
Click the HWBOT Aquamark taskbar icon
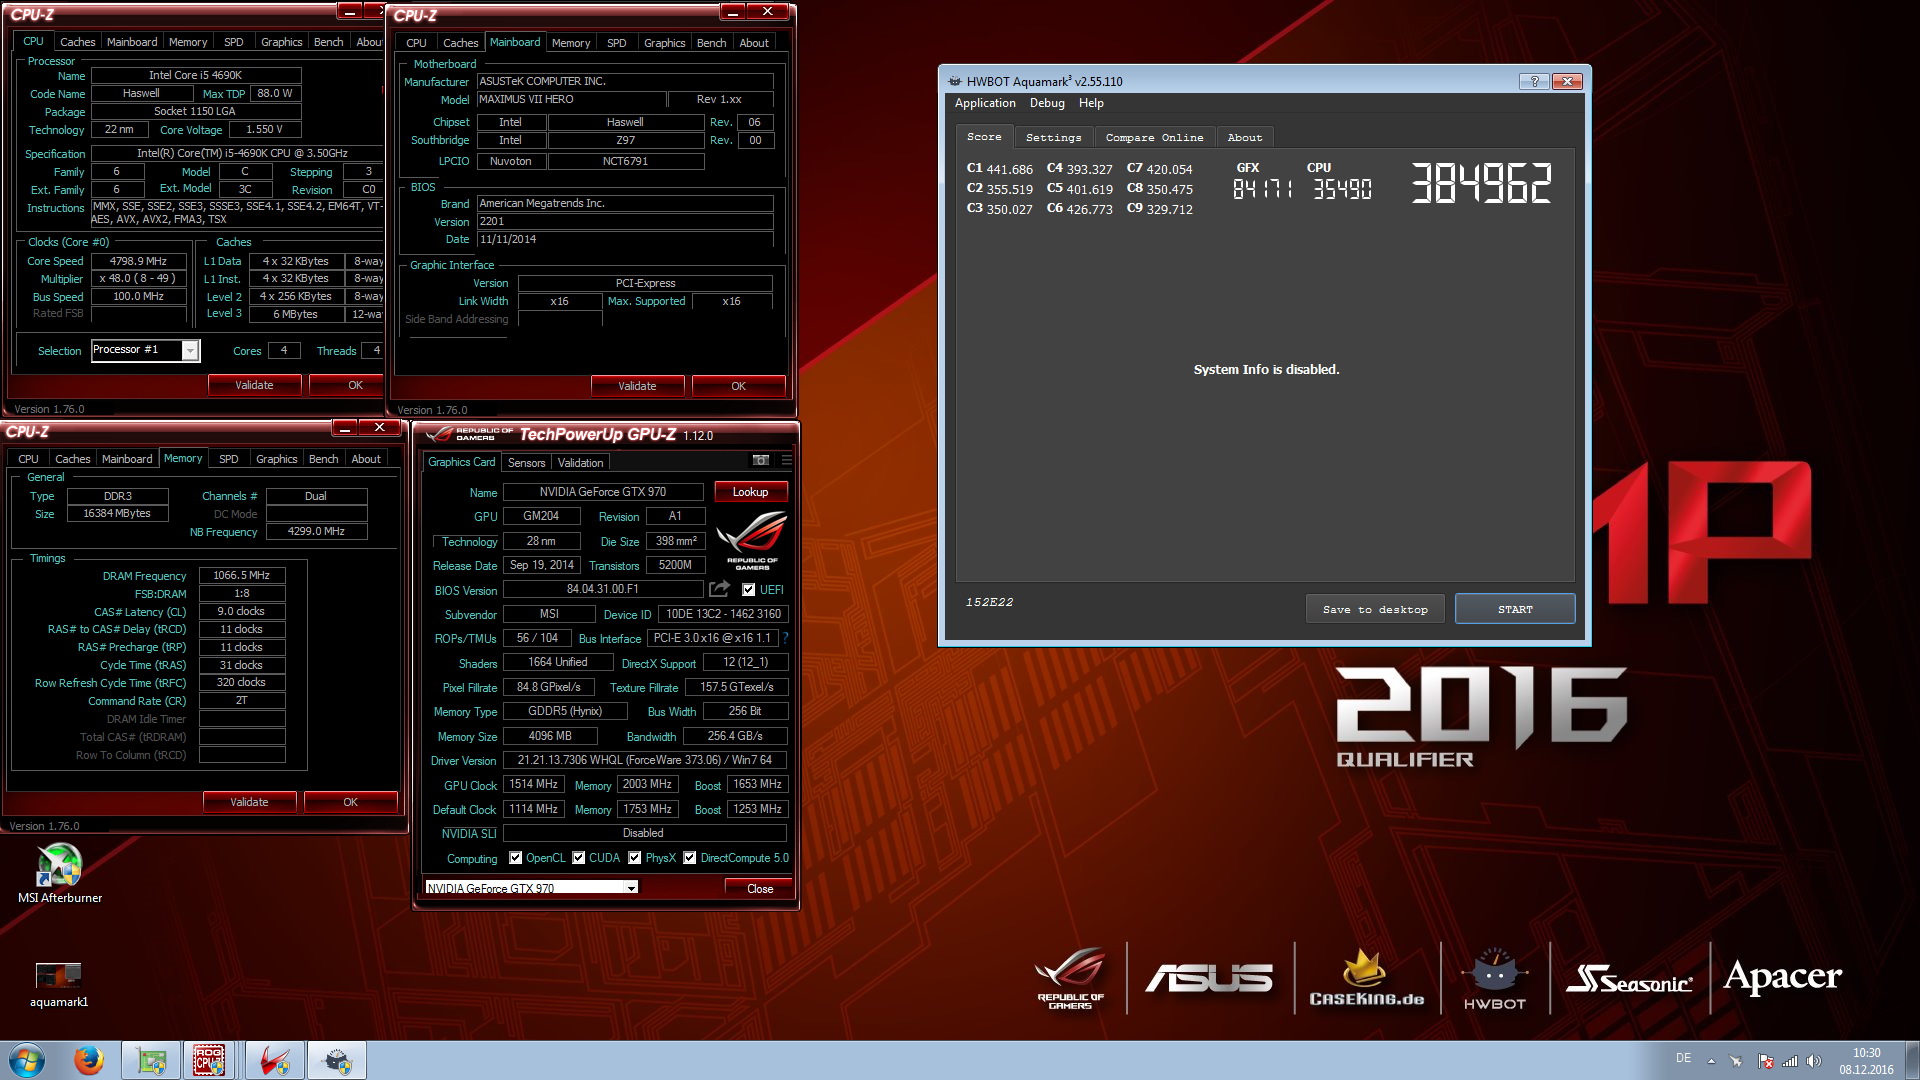[337, 1060]
